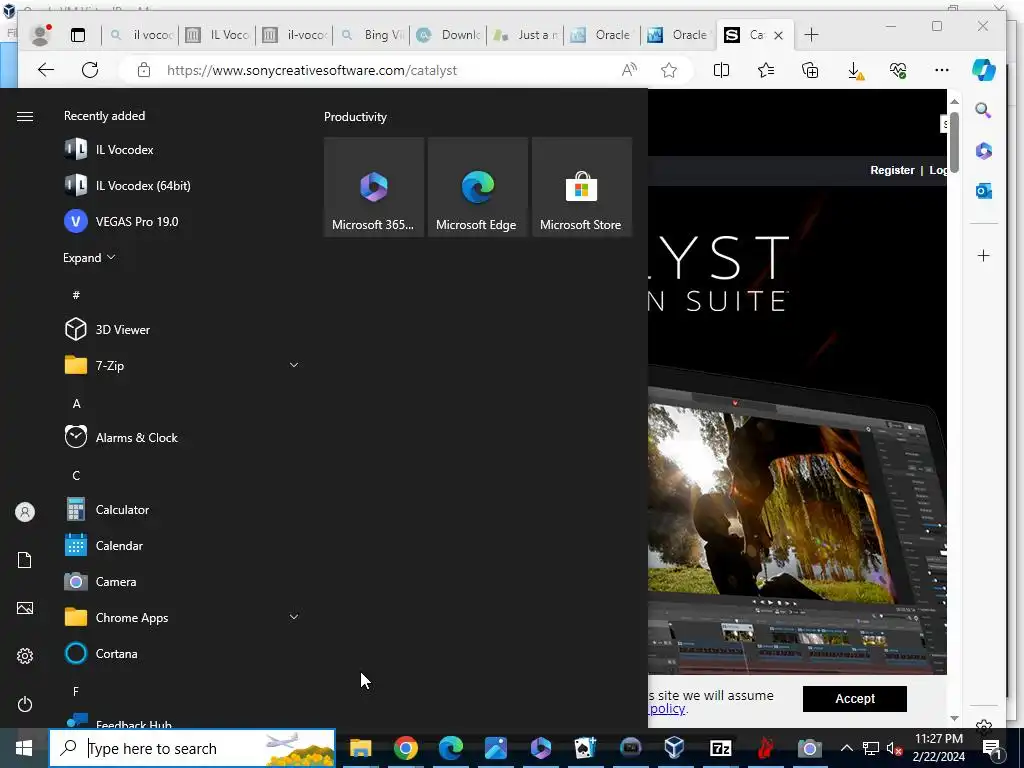
Task: Add a sidebar app with plus icon
Action: [984, 255]
